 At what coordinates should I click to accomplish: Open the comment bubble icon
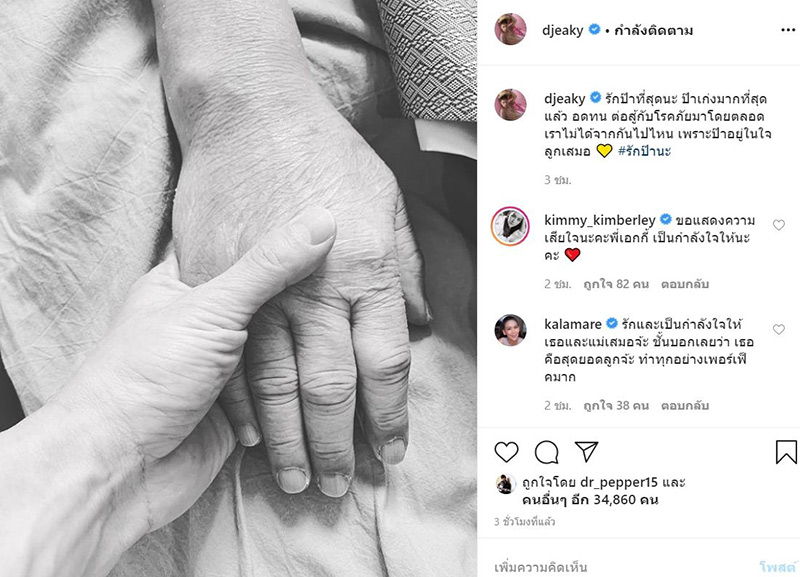point(546,452)
